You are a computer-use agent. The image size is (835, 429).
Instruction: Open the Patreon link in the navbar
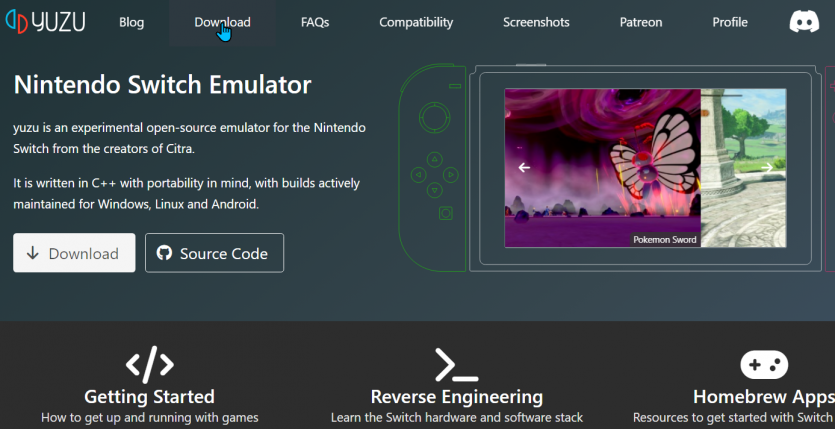tap(641, 22)
